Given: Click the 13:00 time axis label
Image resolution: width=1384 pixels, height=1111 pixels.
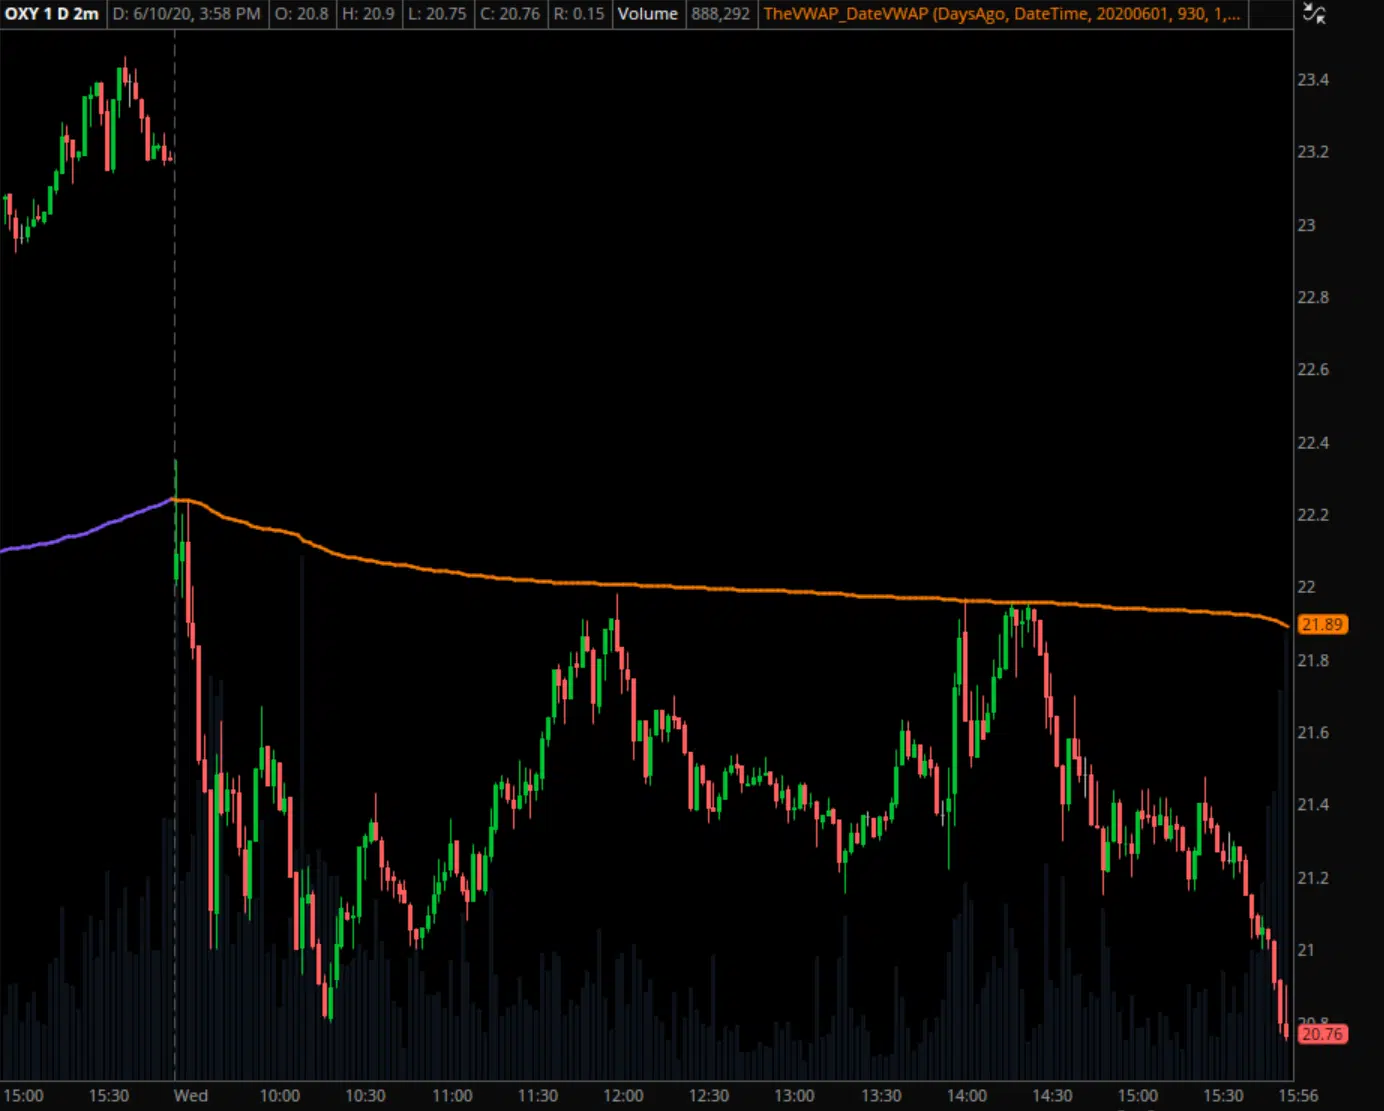Looking at the screenshot, I should (x=795, y=1096).
